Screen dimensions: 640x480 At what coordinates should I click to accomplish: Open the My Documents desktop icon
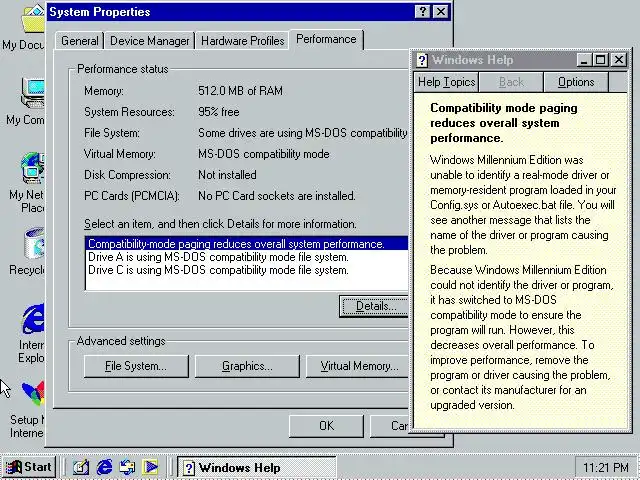(33, 19)
